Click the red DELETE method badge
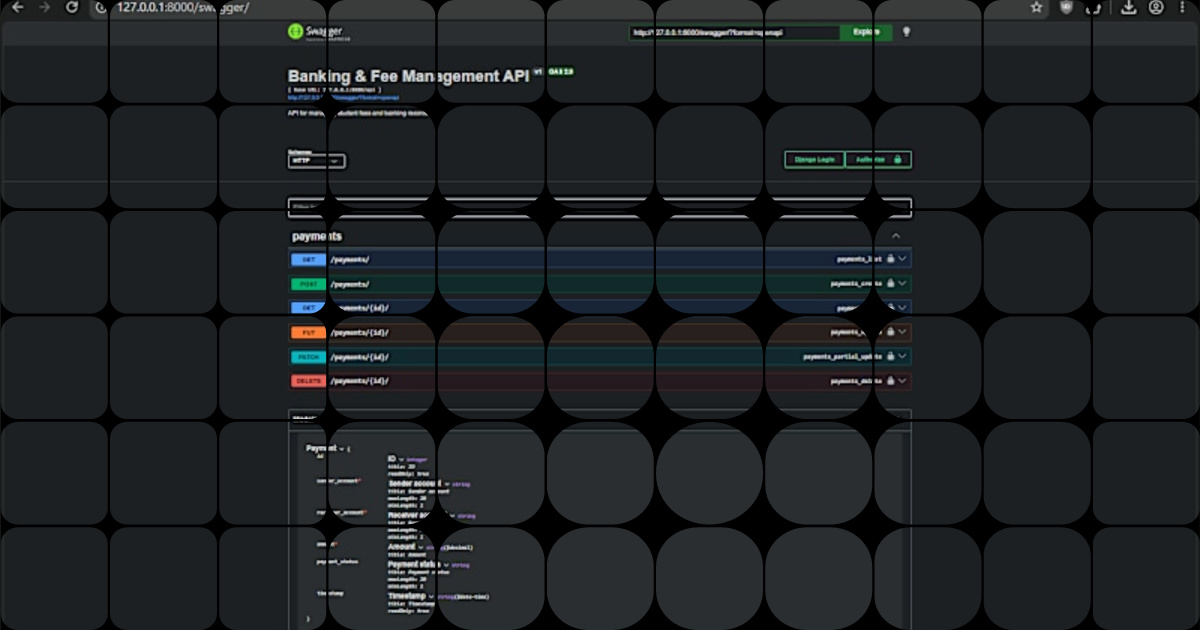This screenshot has height=630, width=1200. (308, 381)
